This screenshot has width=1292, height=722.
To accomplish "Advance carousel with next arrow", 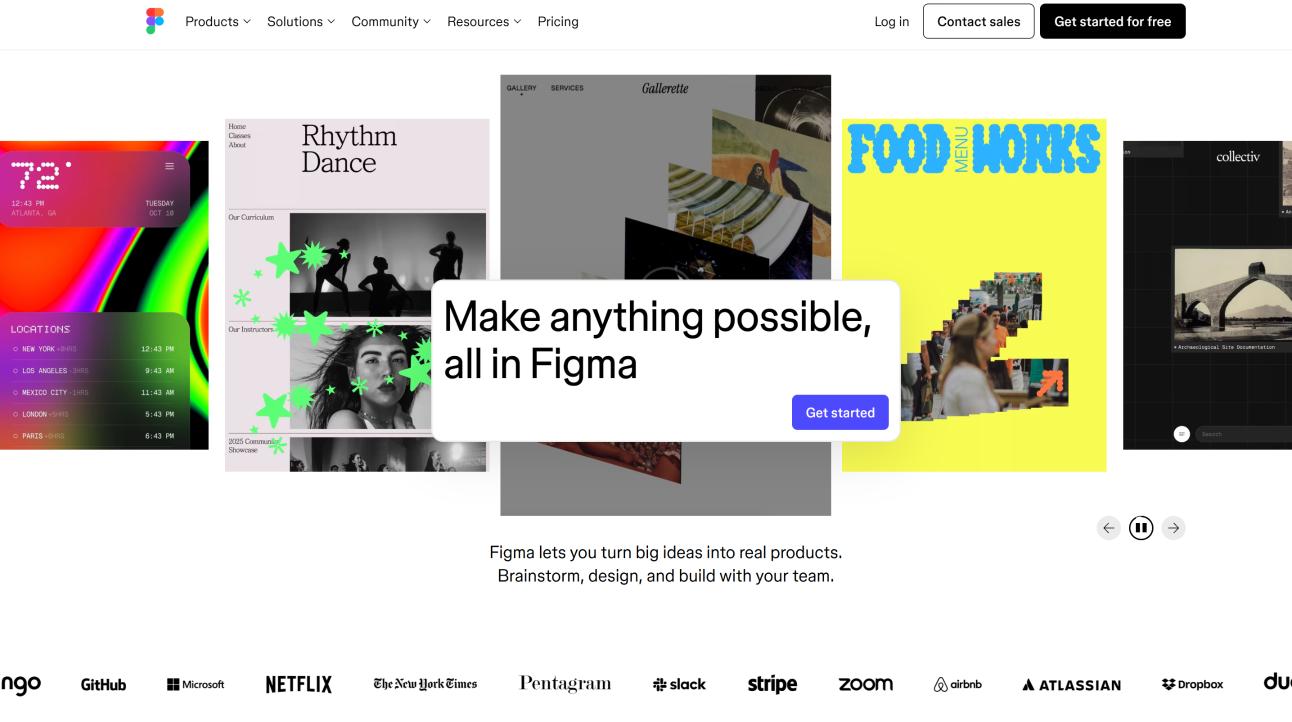I will click(x=1174, y=528).
